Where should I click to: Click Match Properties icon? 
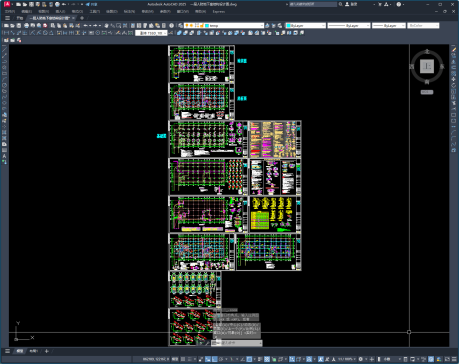[71, 25]
